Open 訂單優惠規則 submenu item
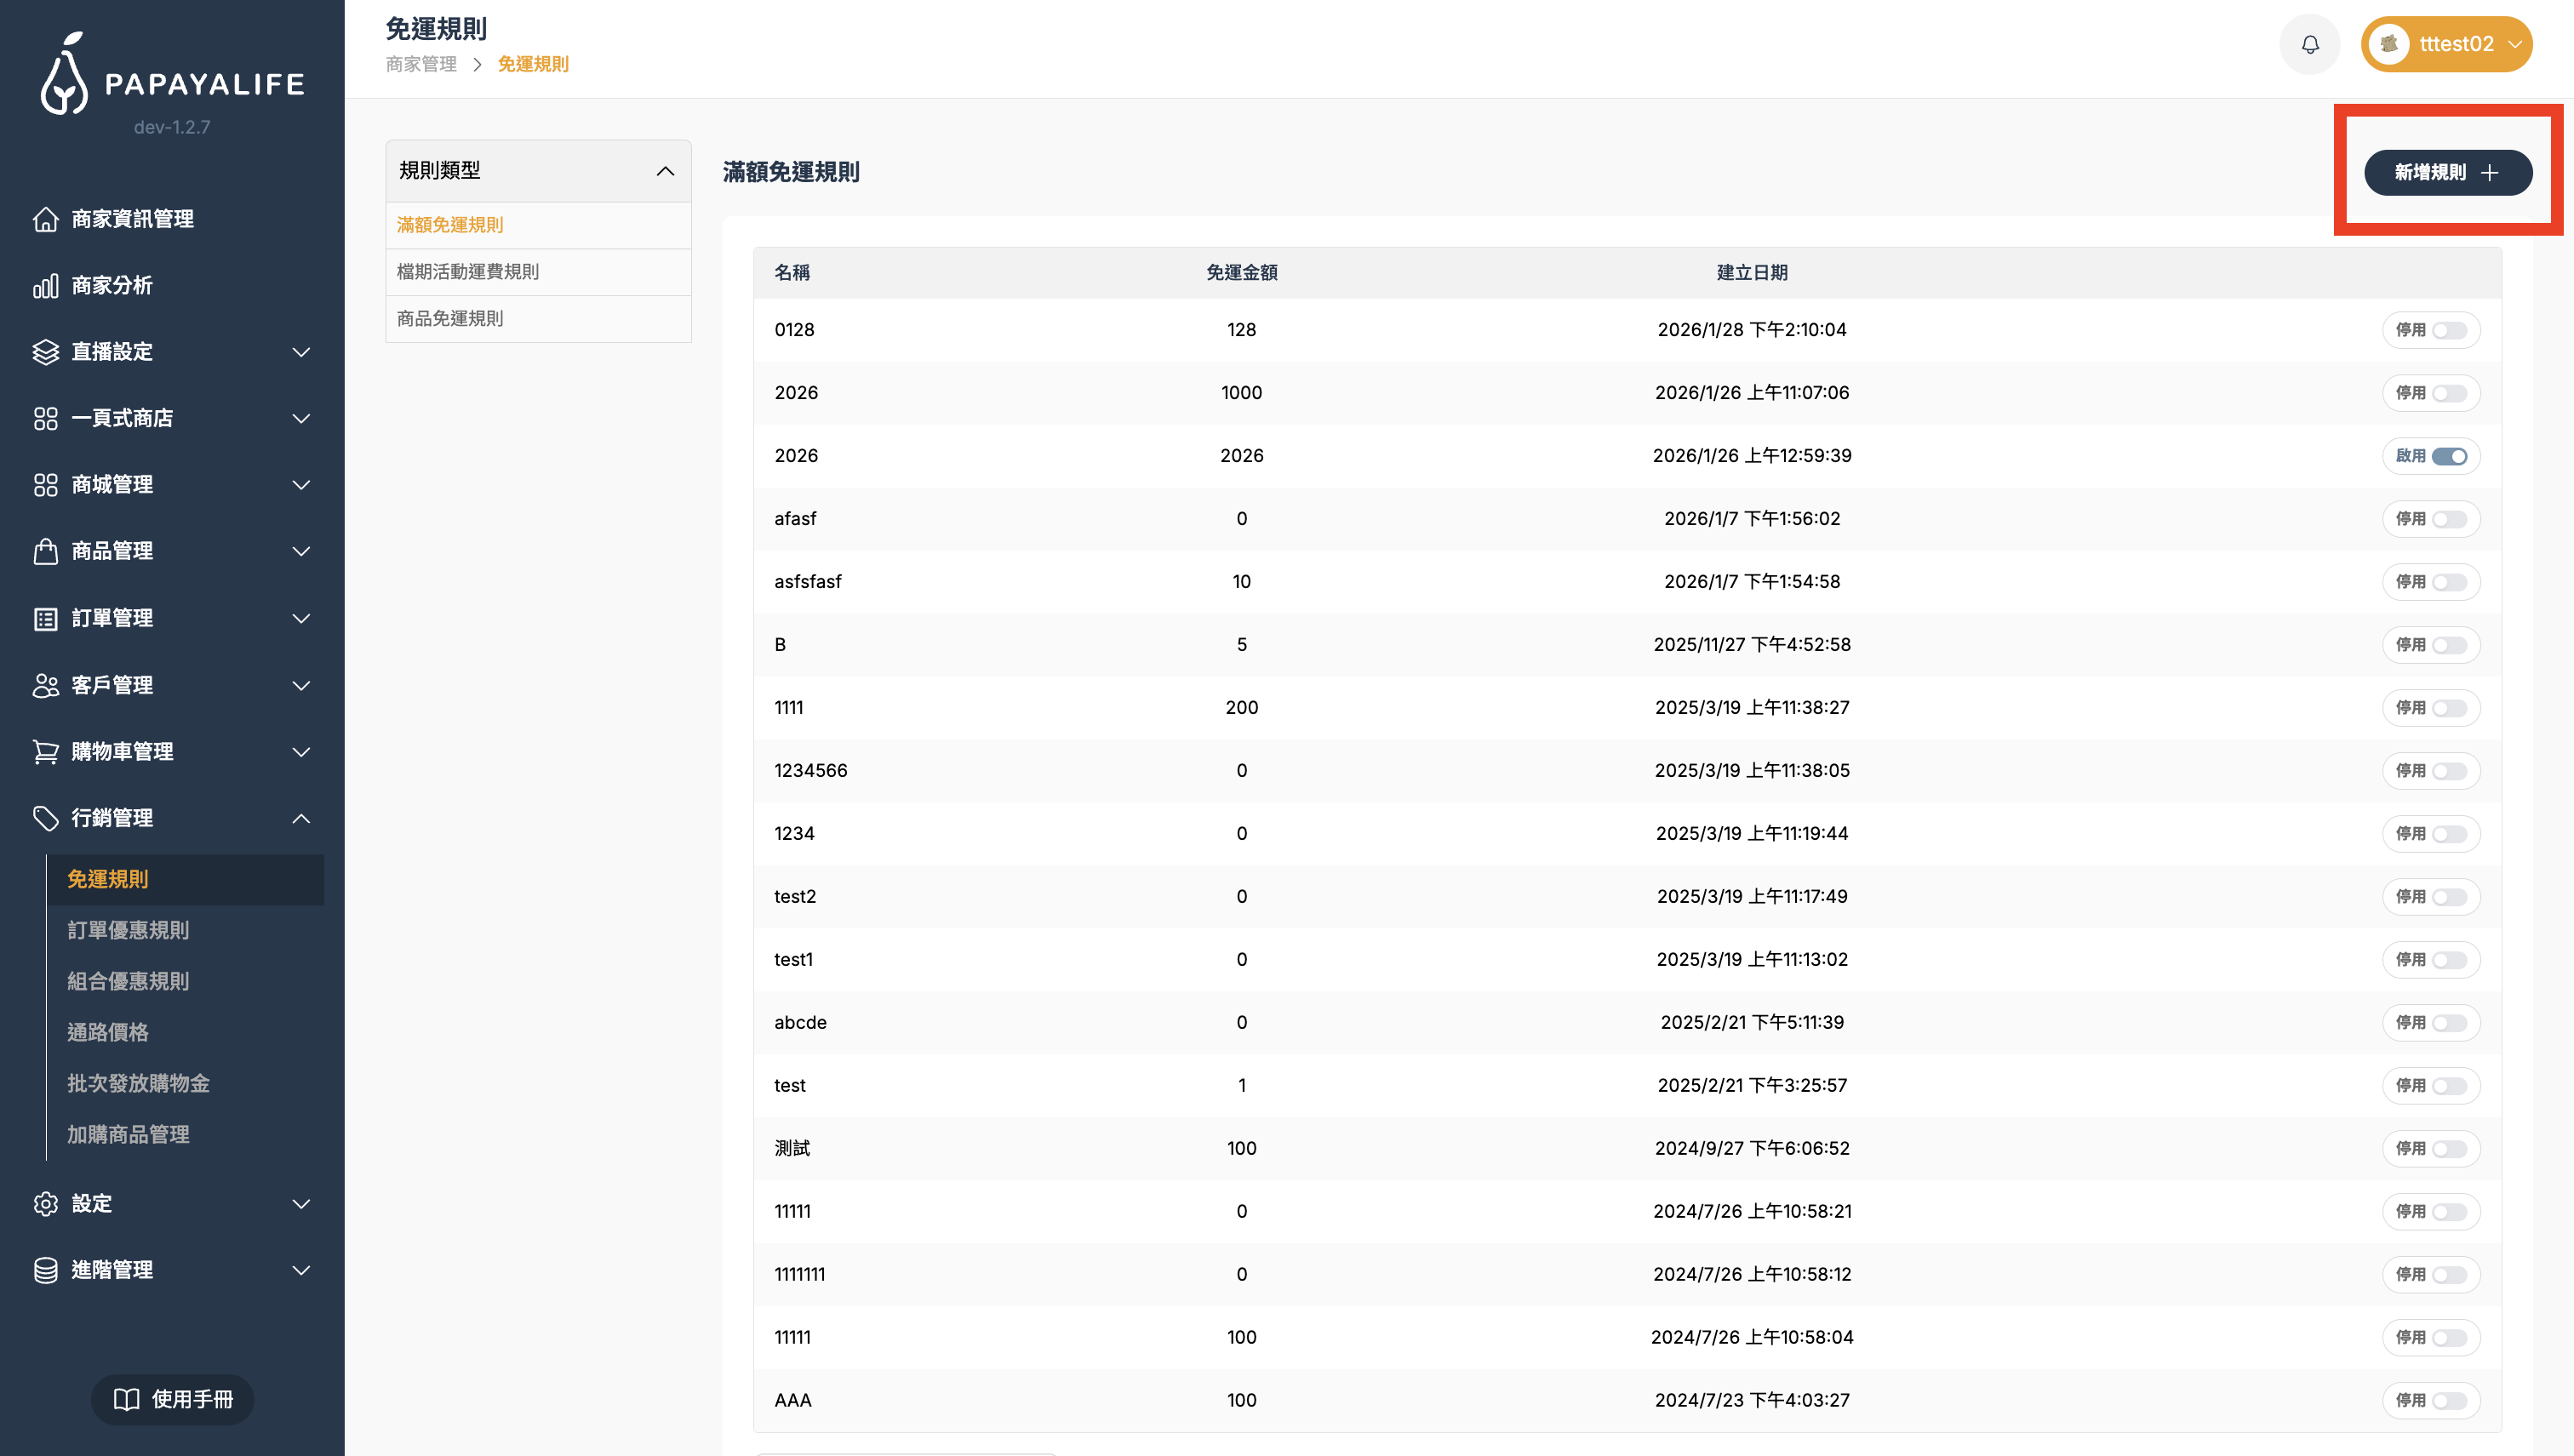The image size is (2574, 1456). coord(128,930)
